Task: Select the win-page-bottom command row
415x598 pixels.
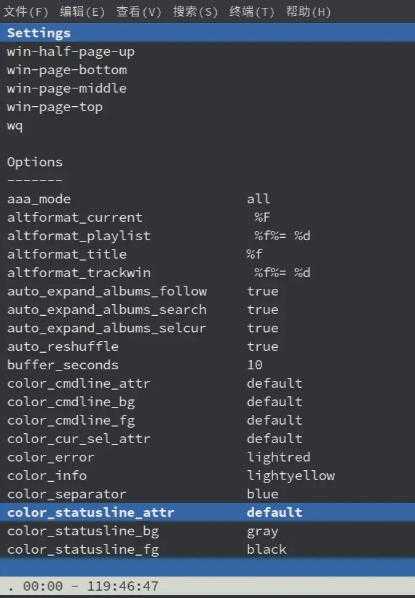Action: pyautogui.click(x=208, y=70)
